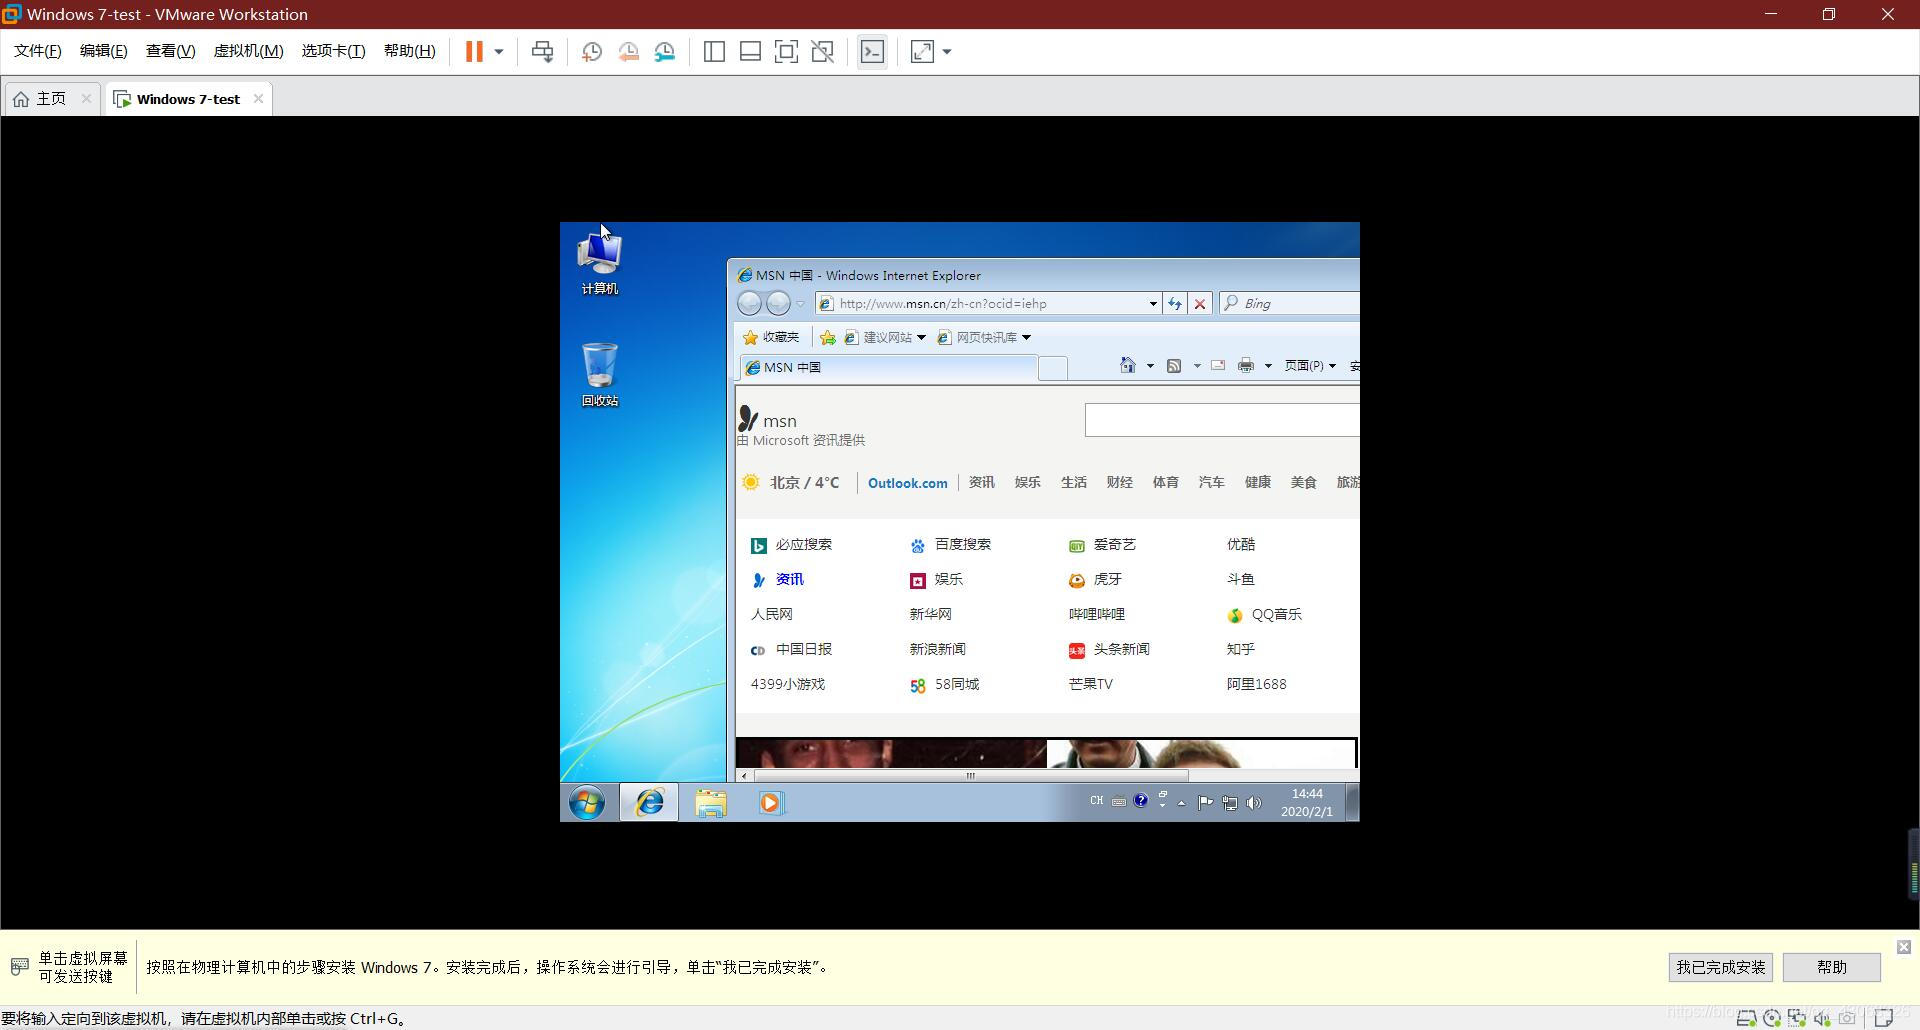Open the Snapshot Manager

pos(665,52)
